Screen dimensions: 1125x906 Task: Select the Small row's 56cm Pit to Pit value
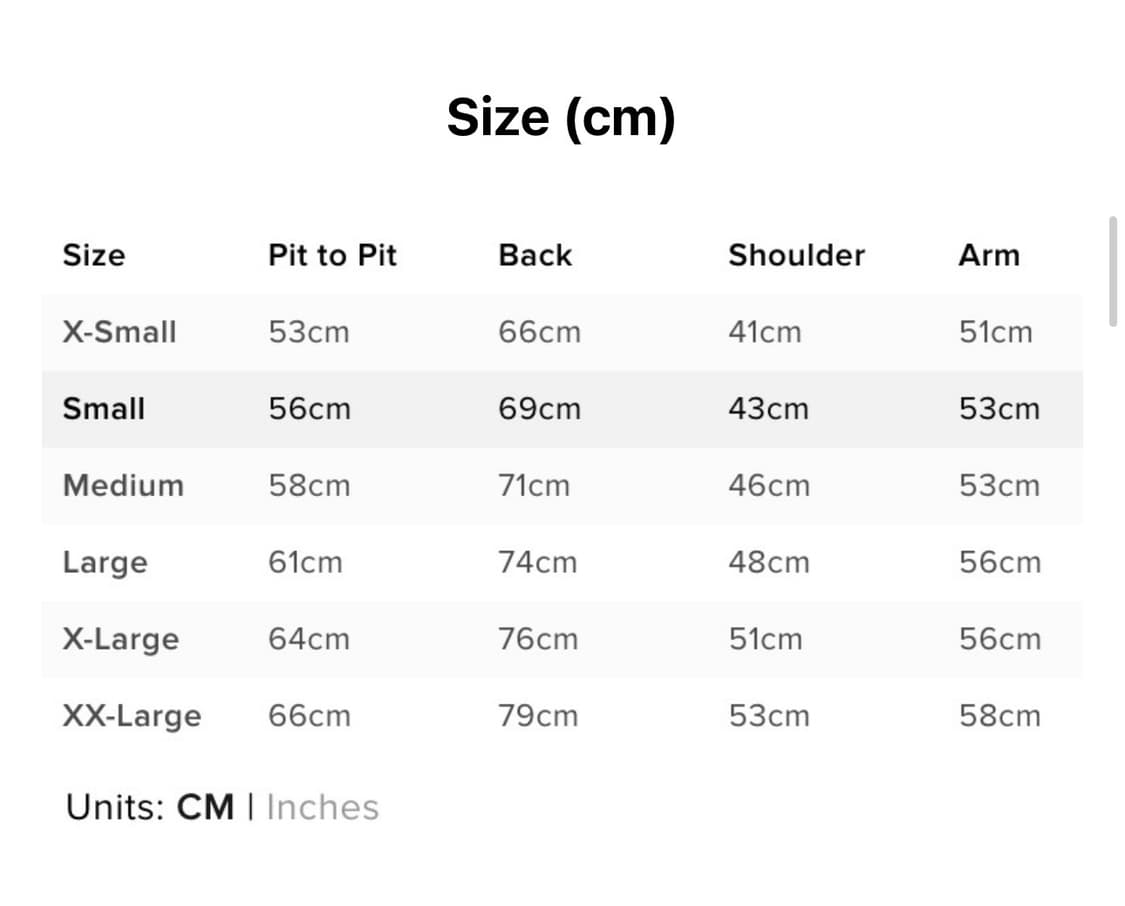click(x=309, y=409)
